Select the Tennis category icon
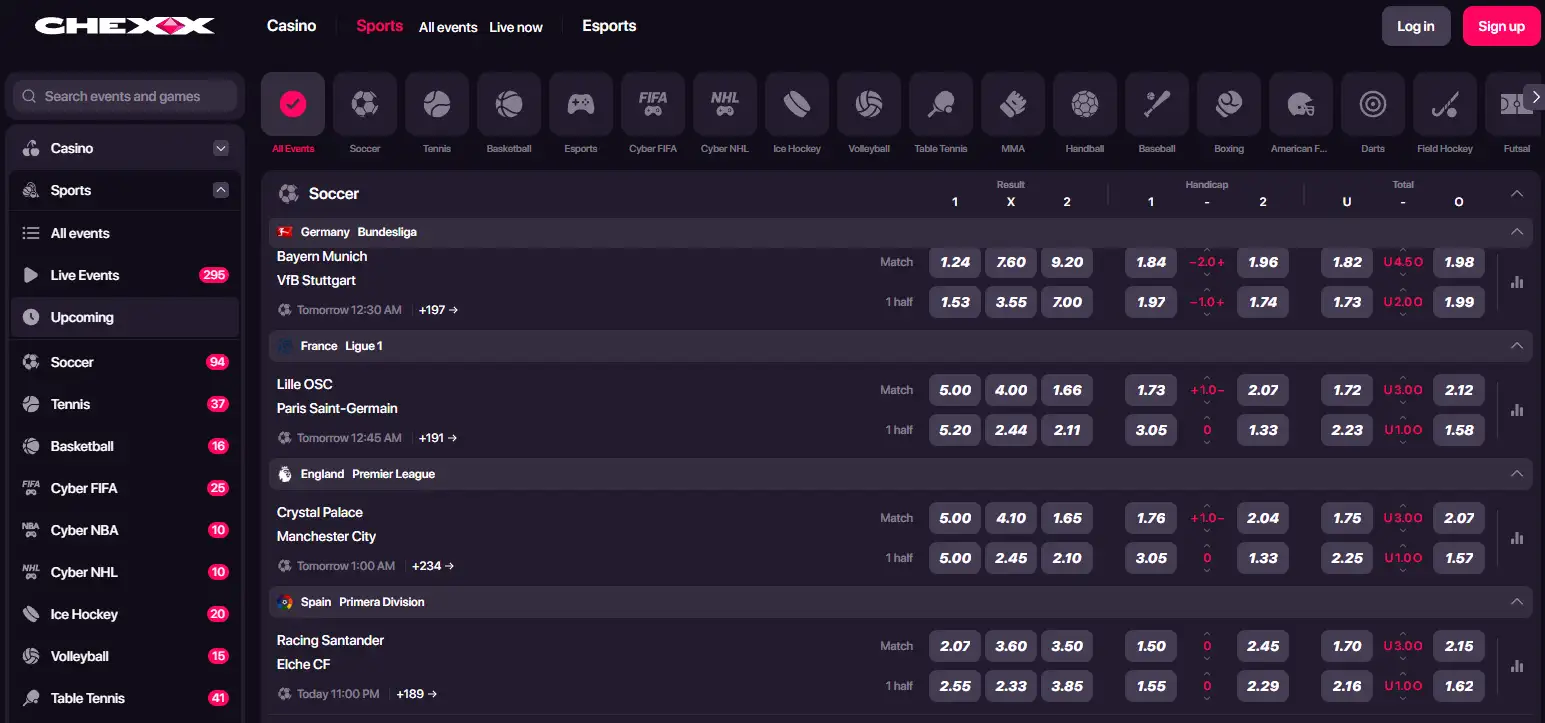 437,104
